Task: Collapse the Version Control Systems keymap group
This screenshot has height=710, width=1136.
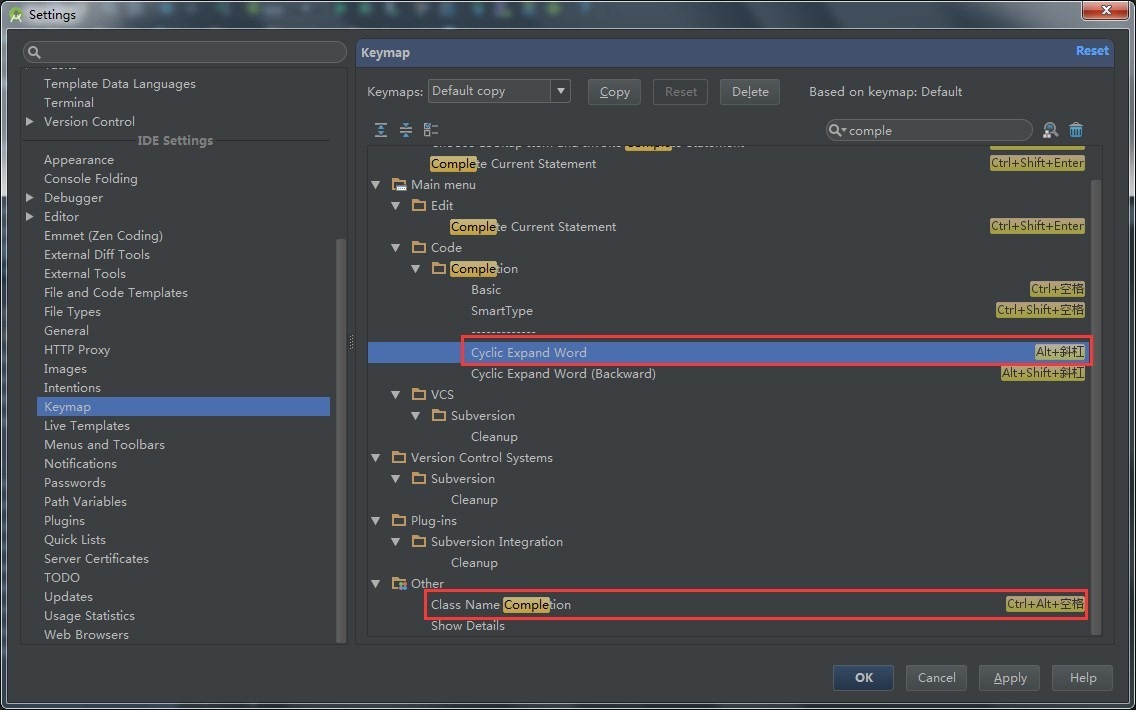Action: pyautogui.click(x=376, y=458)
